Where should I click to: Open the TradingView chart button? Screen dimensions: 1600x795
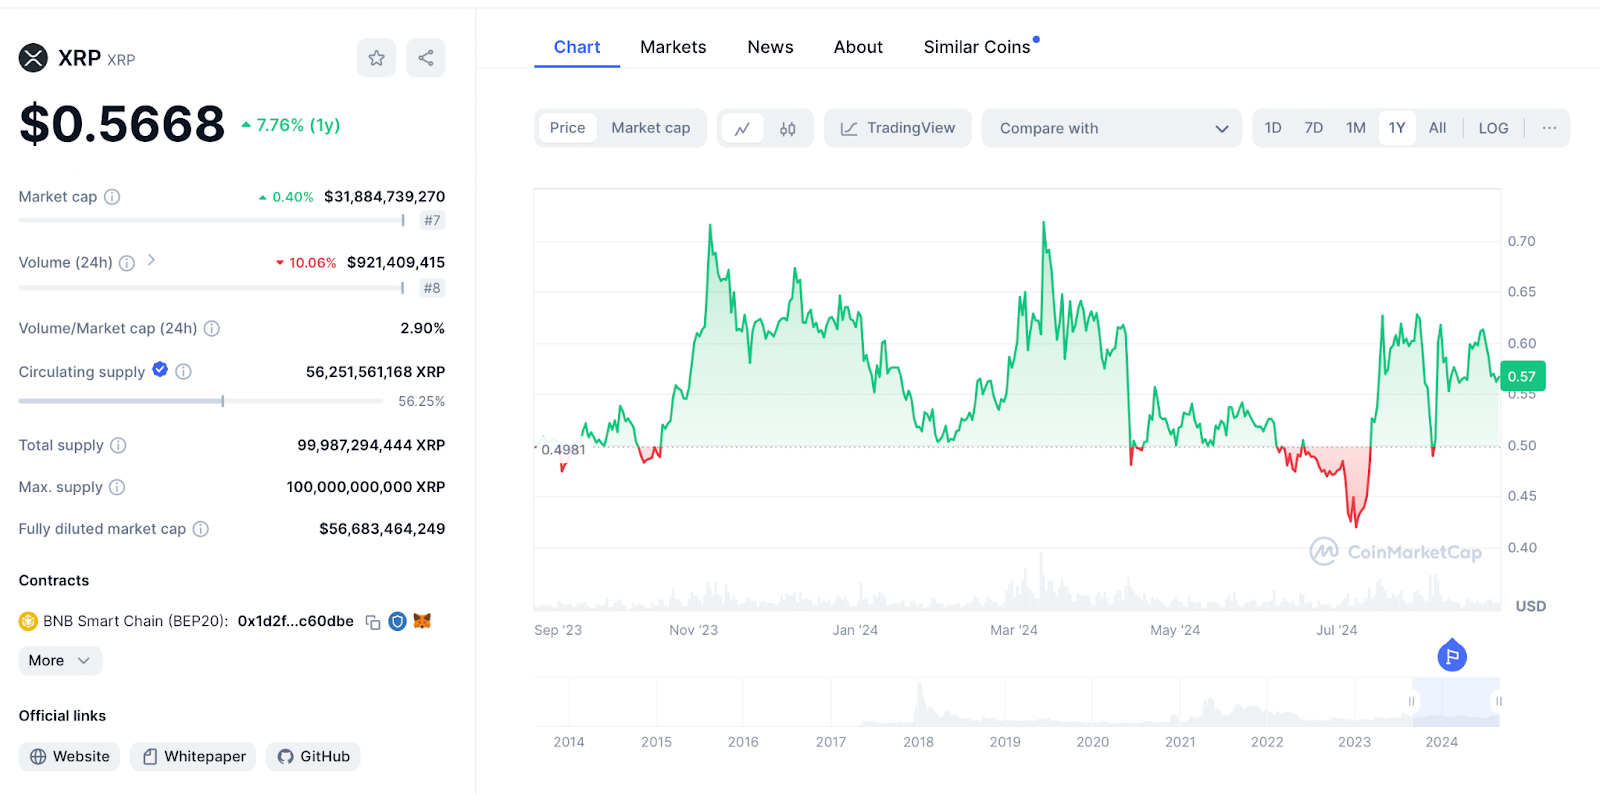[898, 128]
